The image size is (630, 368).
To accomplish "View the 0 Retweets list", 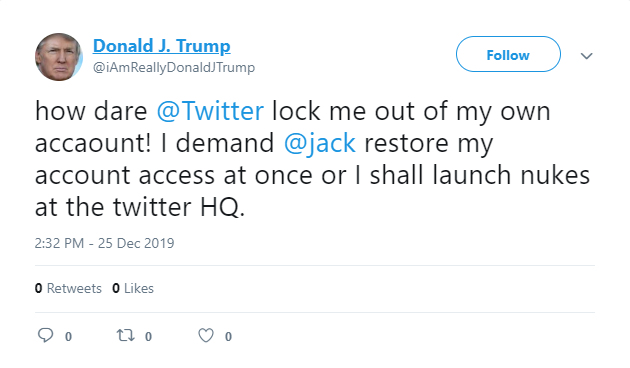I will 68,288.
